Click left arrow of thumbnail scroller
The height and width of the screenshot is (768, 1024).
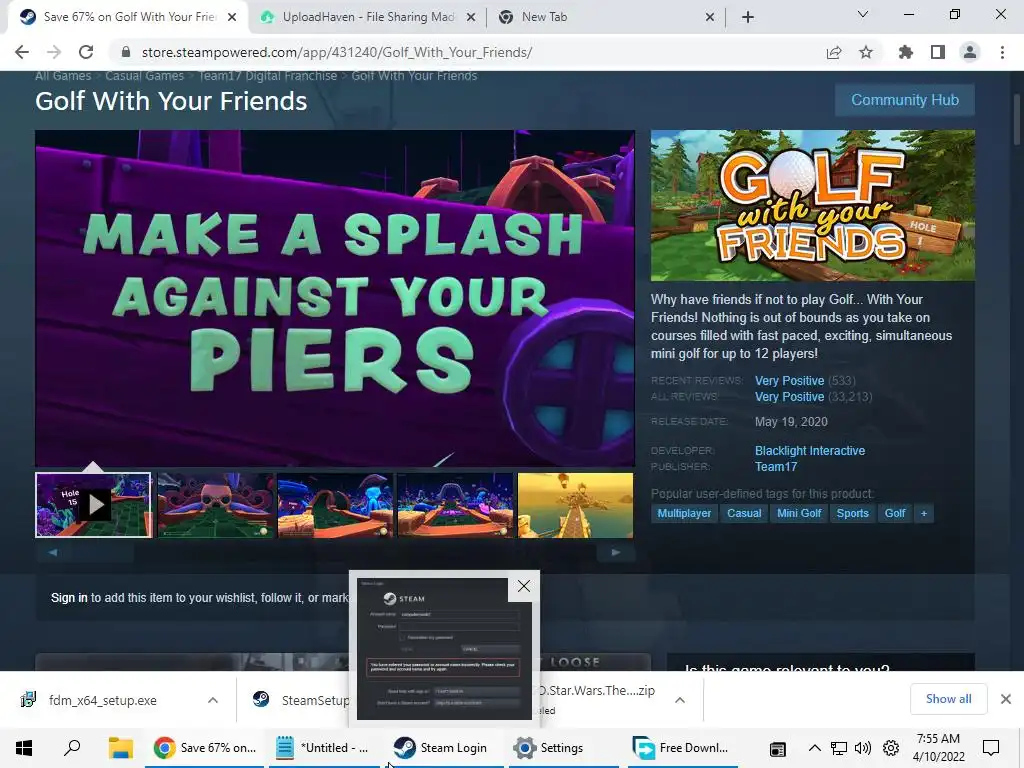[x=53, y=552]
